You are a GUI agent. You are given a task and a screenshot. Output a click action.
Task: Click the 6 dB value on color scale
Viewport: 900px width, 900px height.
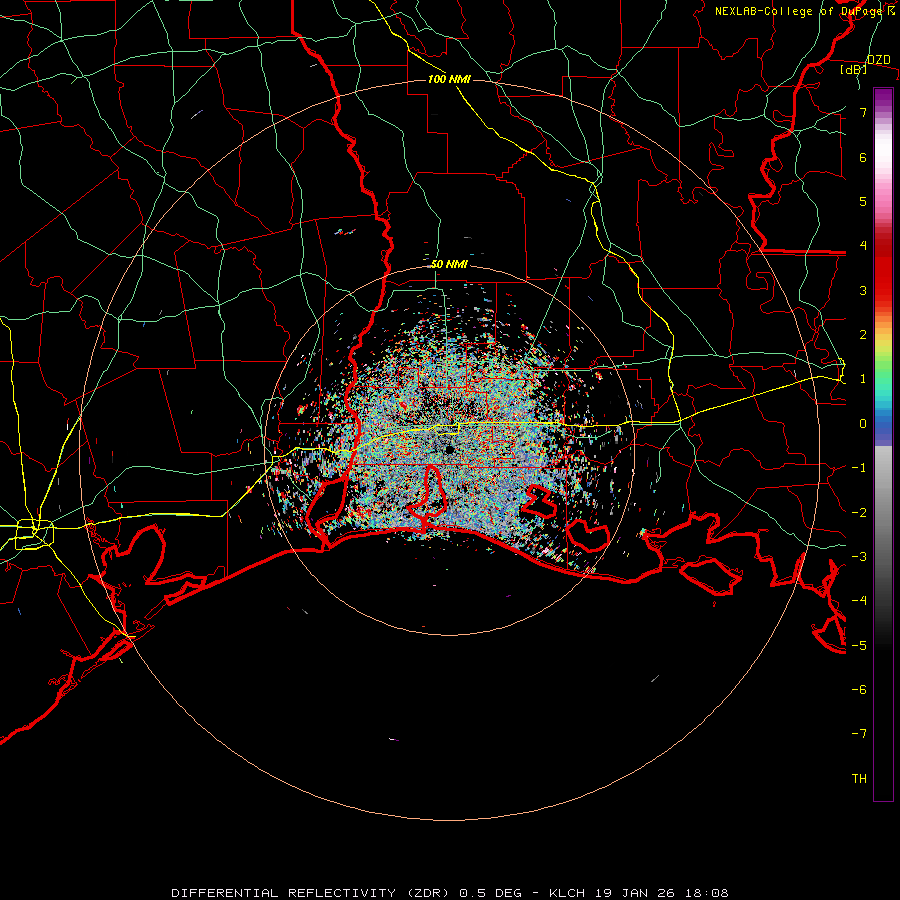(x=863, y=157)
